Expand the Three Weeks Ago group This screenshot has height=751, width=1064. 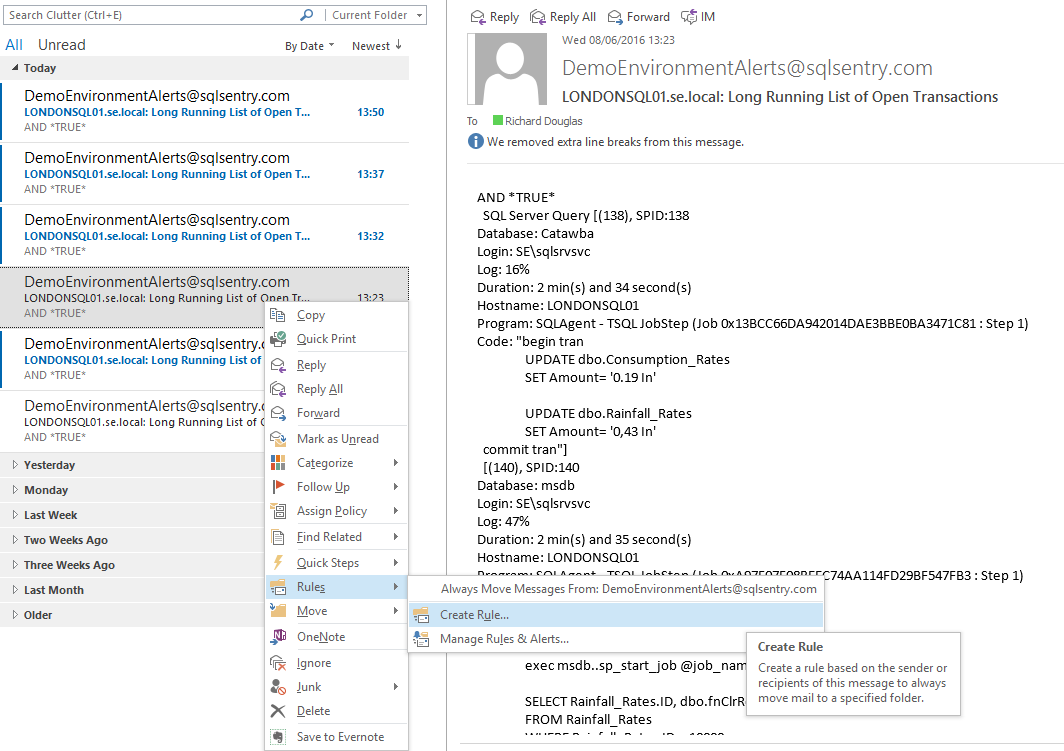point(15,565)
